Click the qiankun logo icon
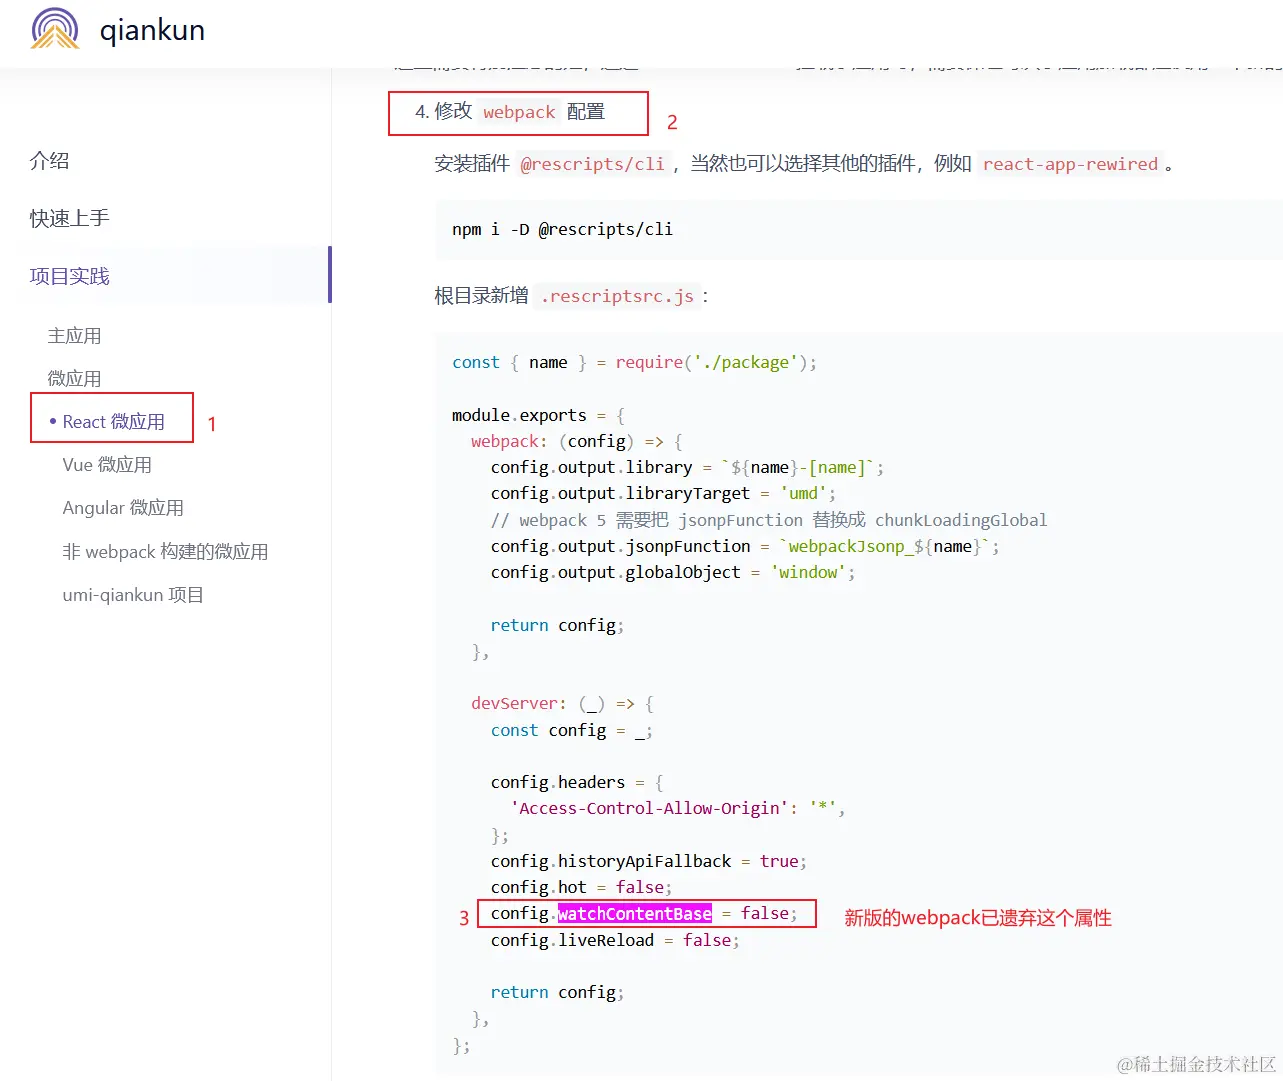This screenshot has height=1081, width=1283. click(x=55, y=29)
